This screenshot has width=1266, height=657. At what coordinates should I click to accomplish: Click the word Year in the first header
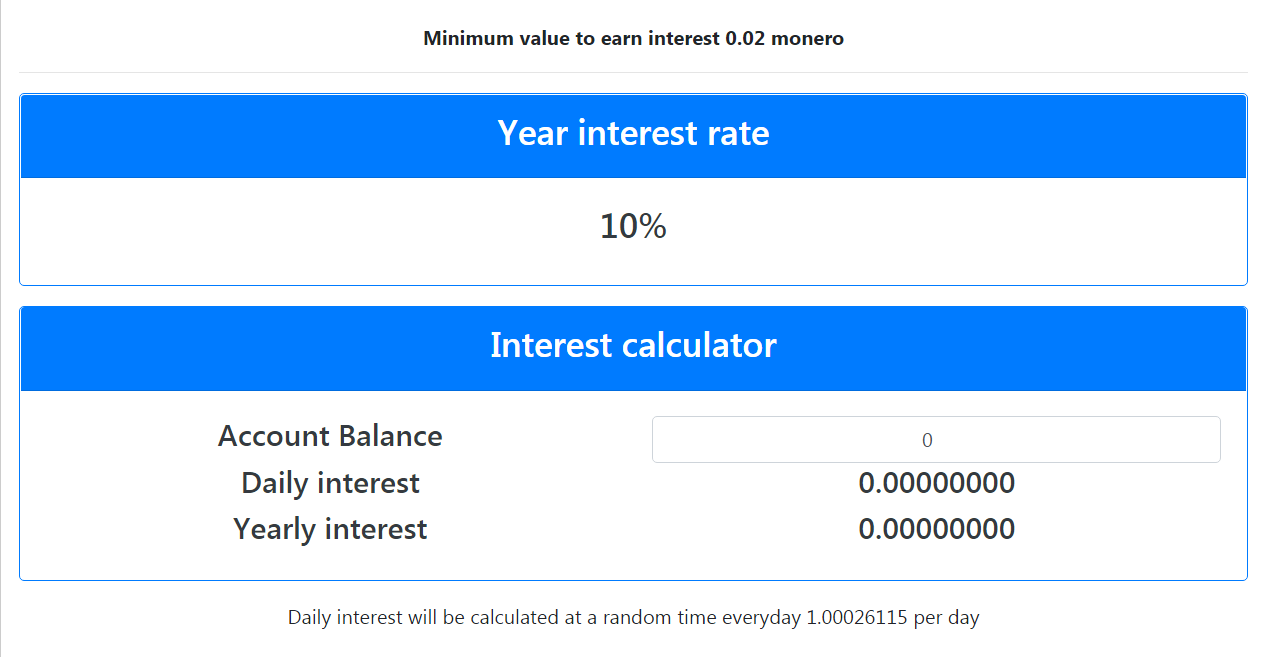[533, 134]
